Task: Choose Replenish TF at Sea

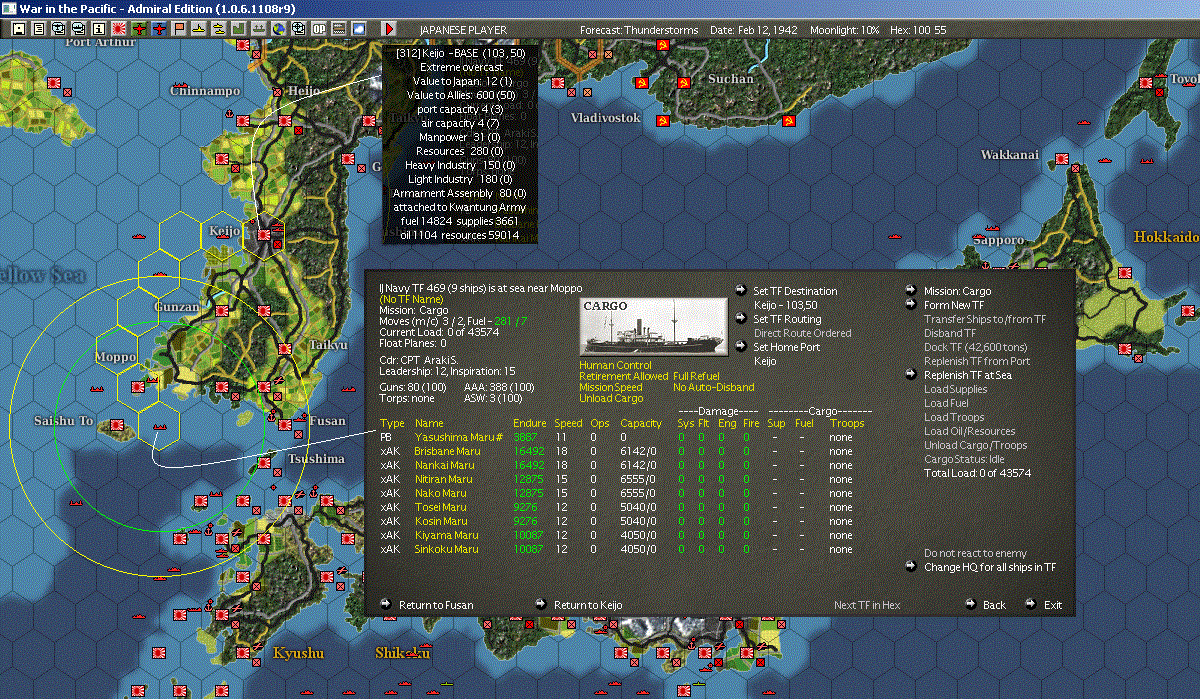Action: click(x=967, y=375)
